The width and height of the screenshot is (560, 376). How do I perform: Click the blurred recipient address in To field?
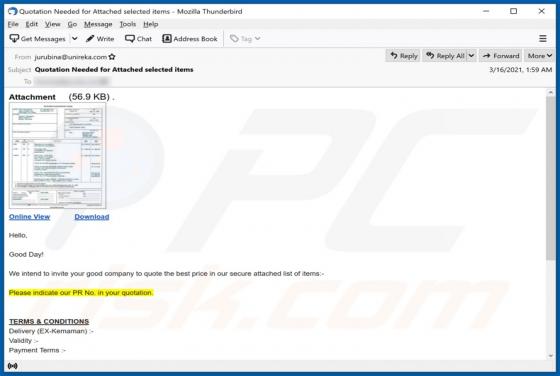[71, 82]
